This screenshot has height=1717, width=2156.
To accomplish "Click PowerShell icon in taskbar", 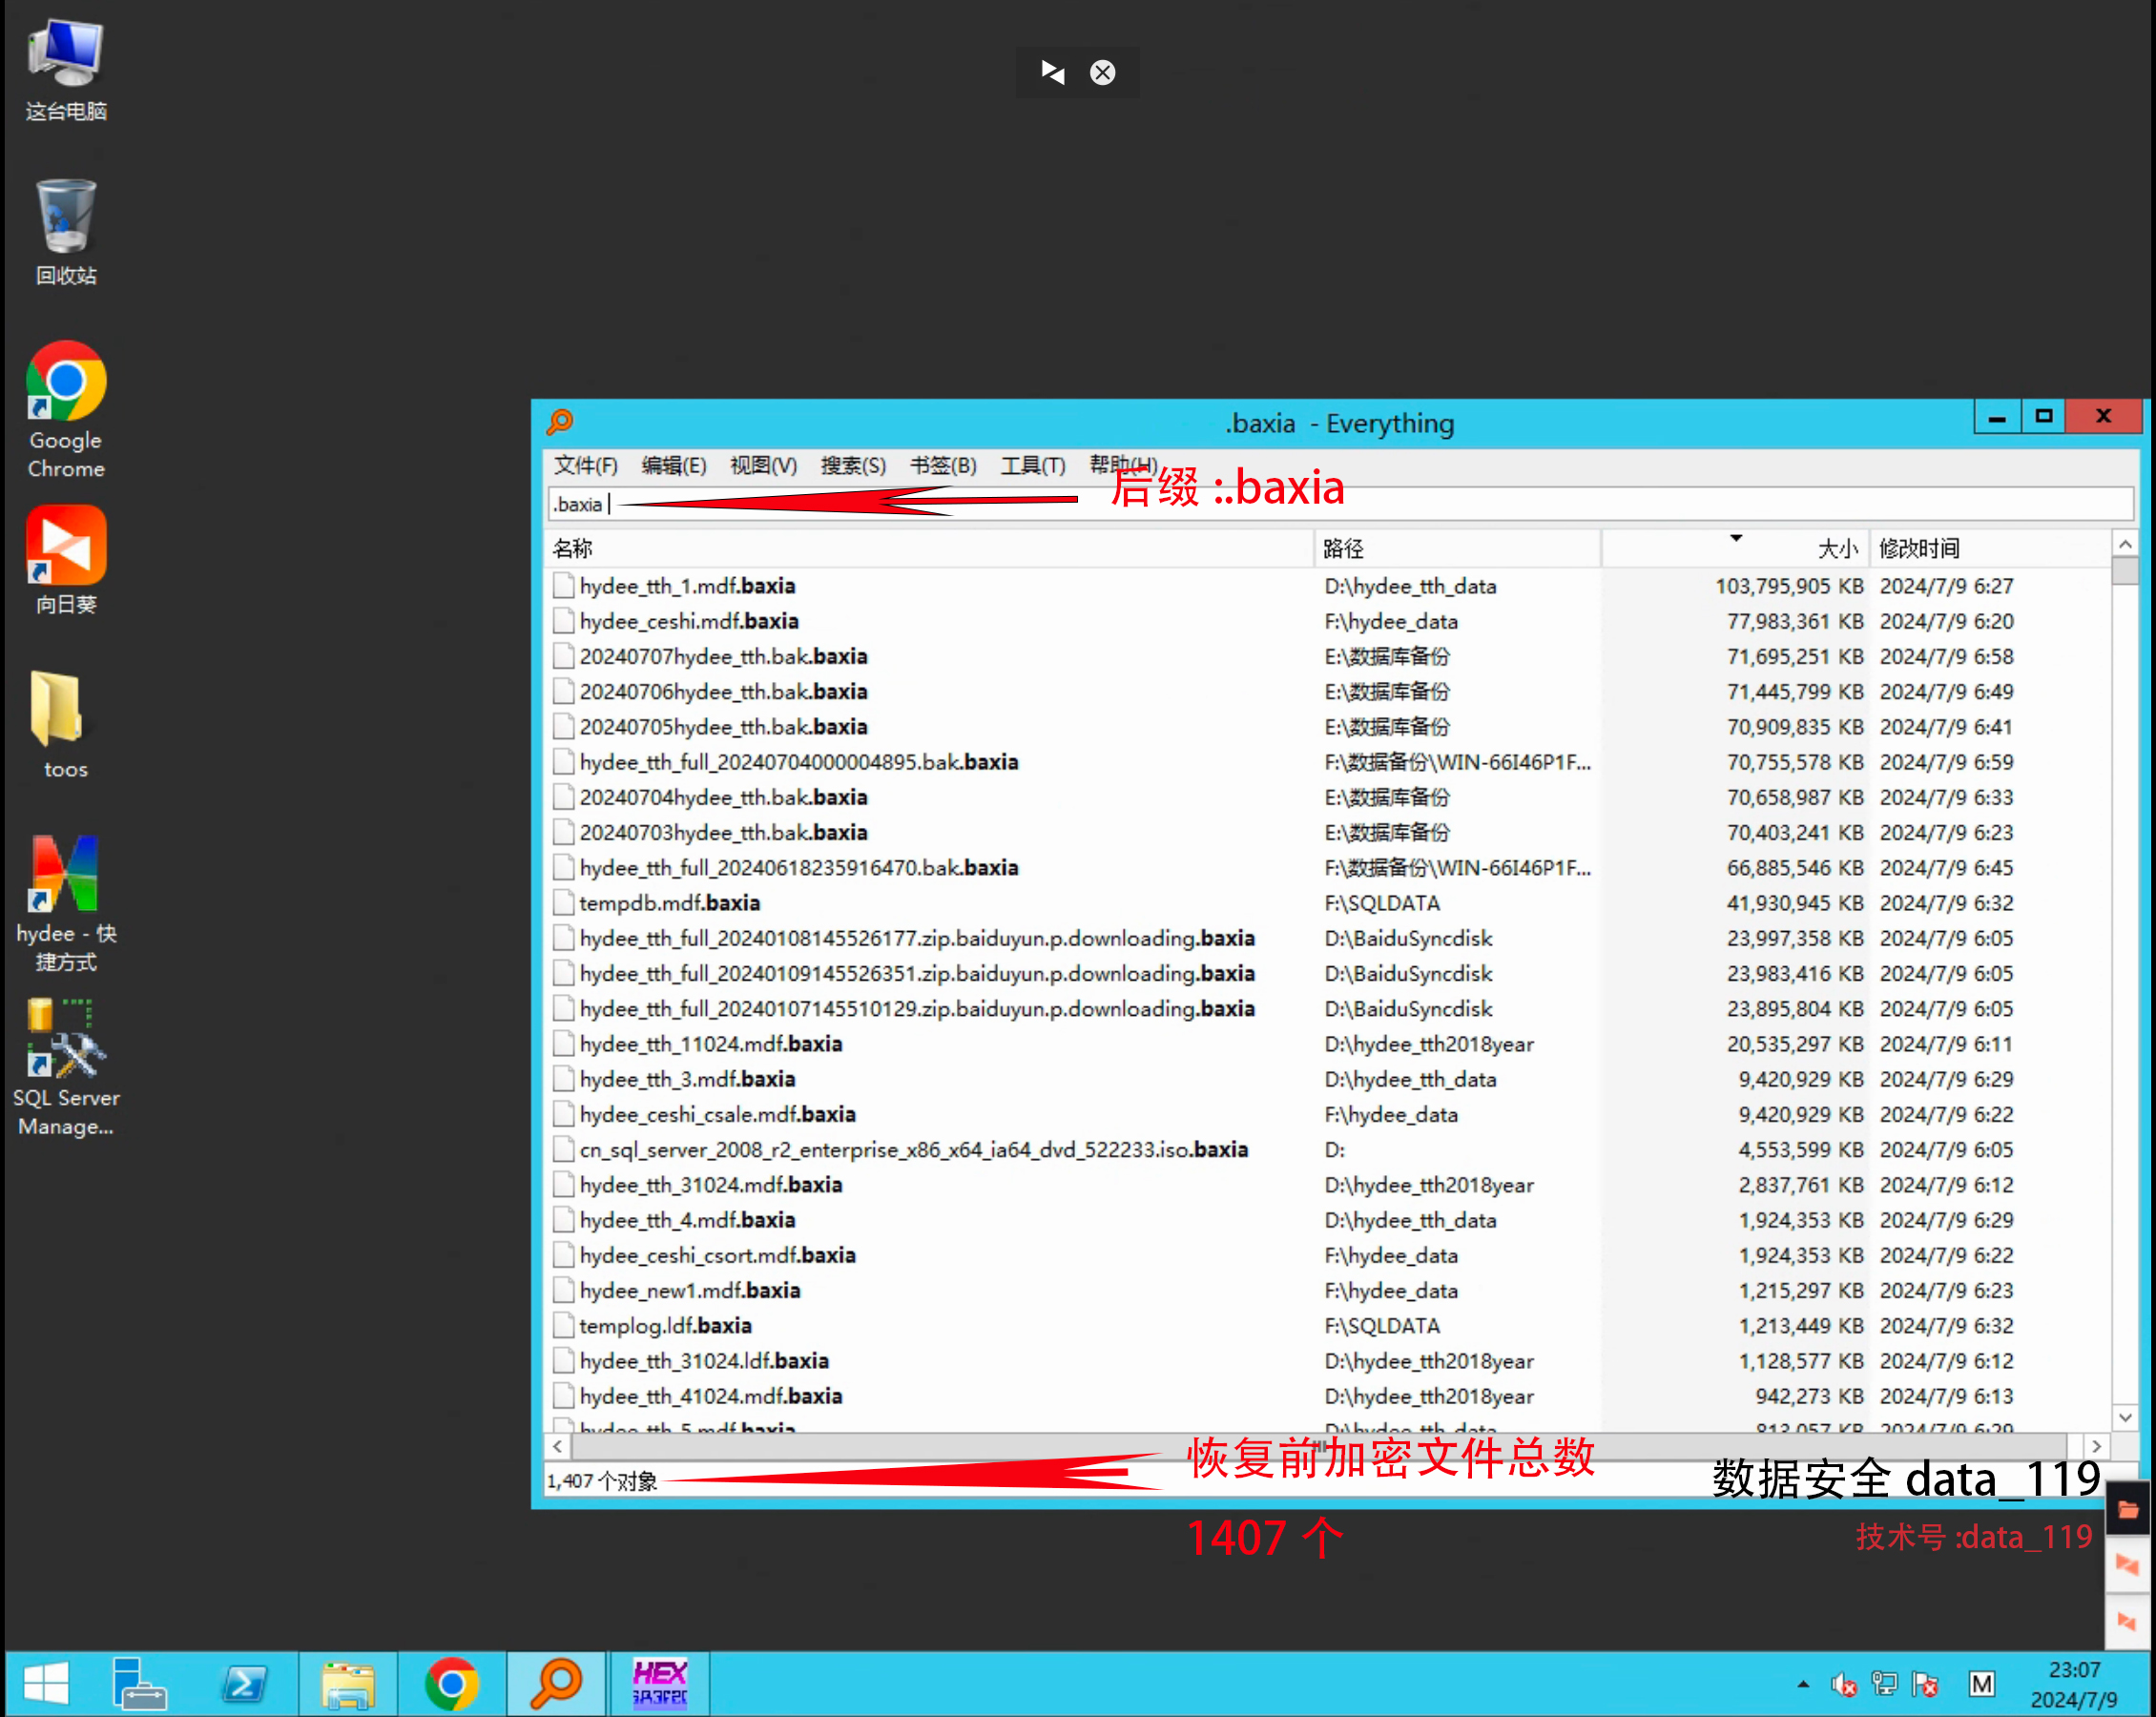I will click(244, 1683).
